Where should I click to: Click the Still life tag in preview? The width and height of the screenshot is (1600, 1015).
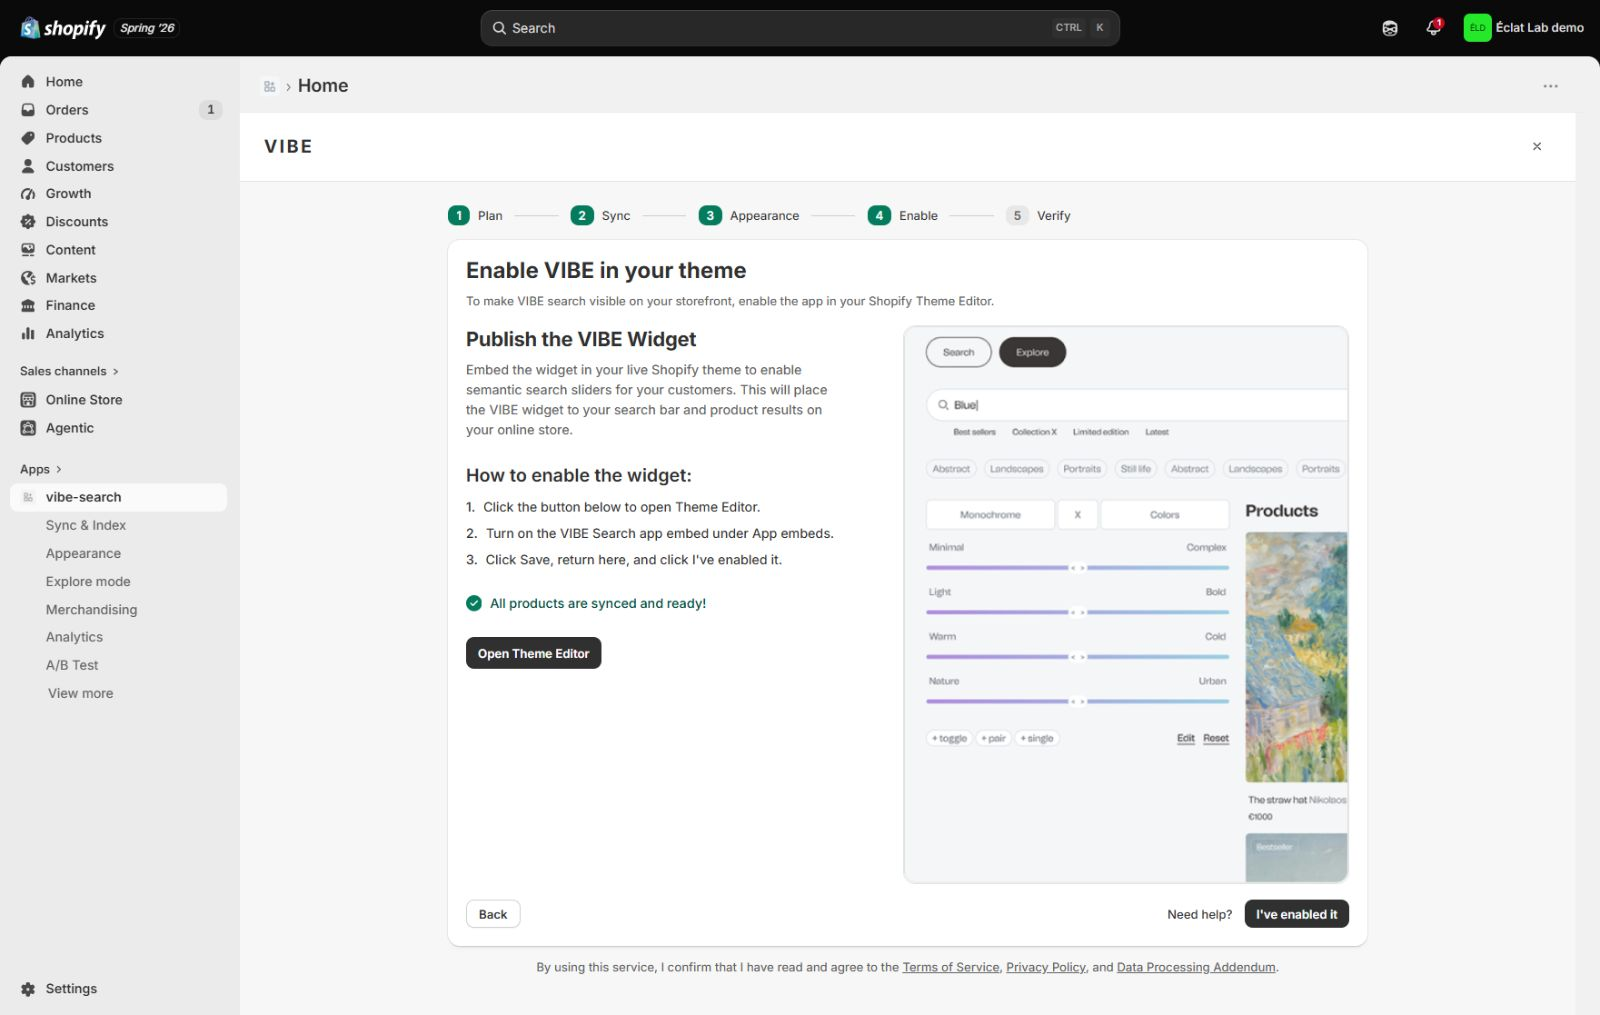point(1135,469)
